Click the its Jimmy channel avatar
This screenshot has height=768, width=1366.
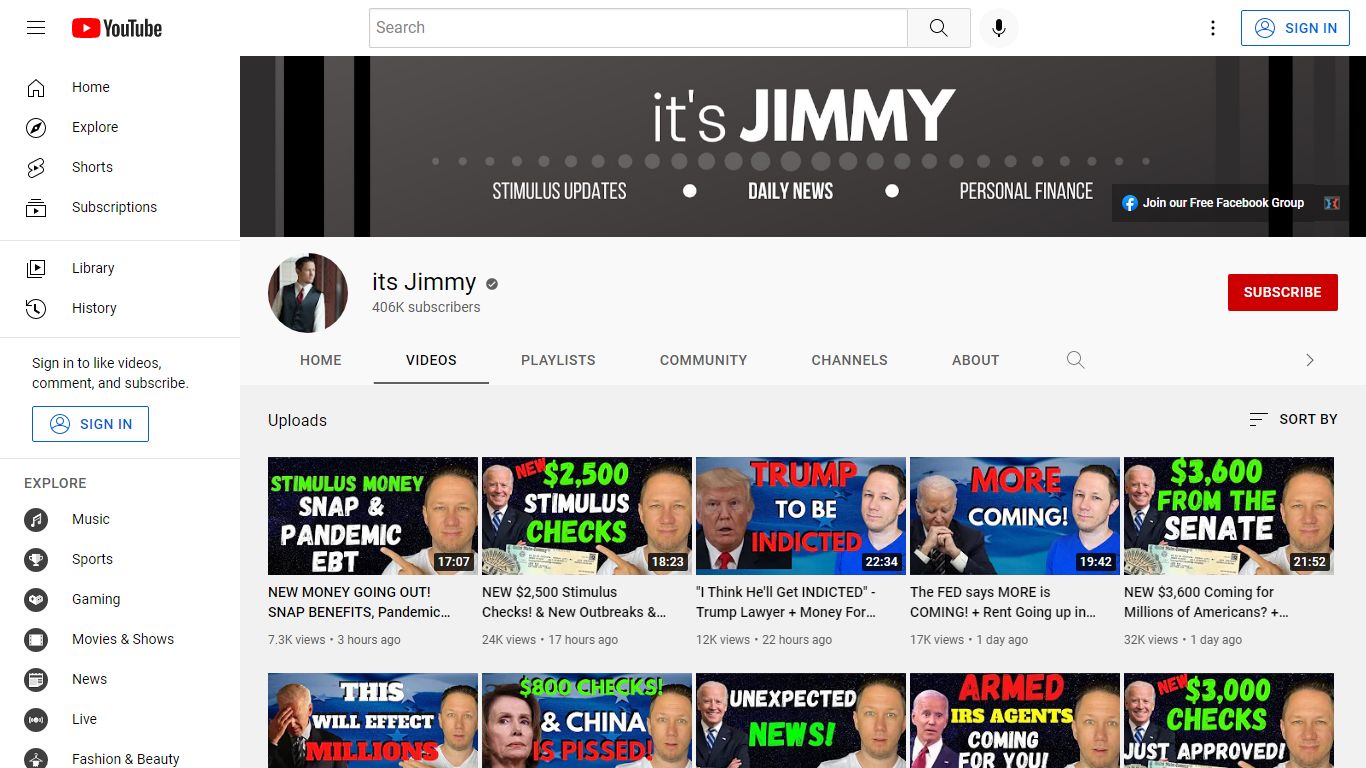click(308, 293)
